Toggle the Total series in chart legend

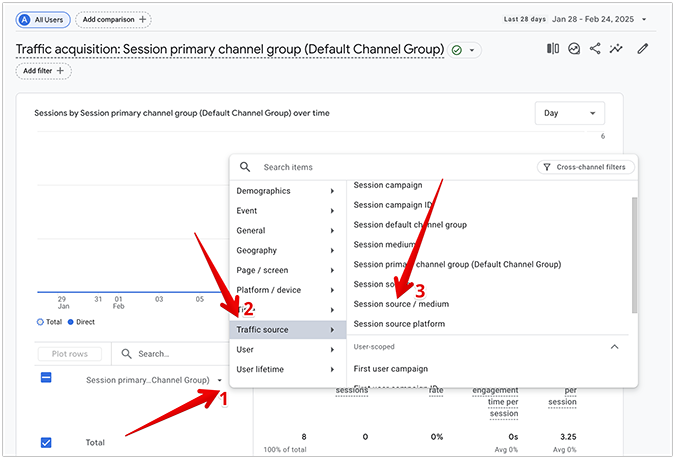pyautogui.click(x=49, y=322)
